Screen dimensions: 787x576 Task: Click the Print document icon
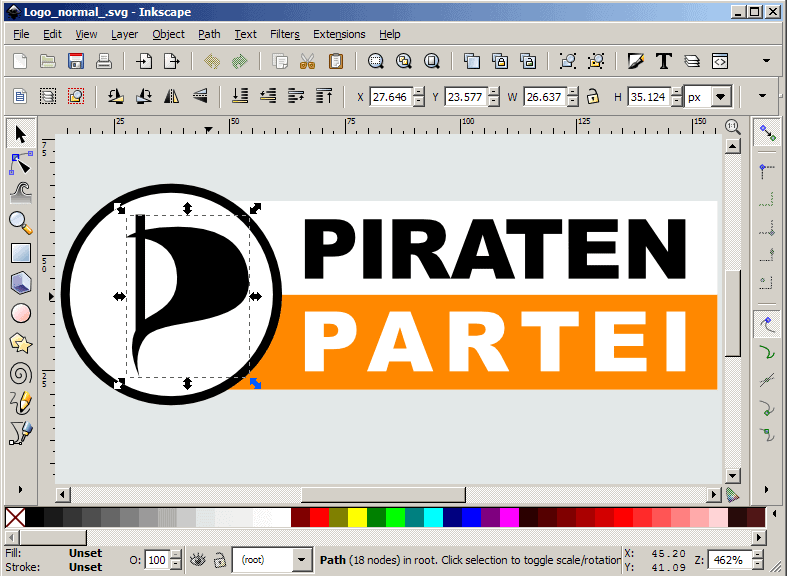104,61
